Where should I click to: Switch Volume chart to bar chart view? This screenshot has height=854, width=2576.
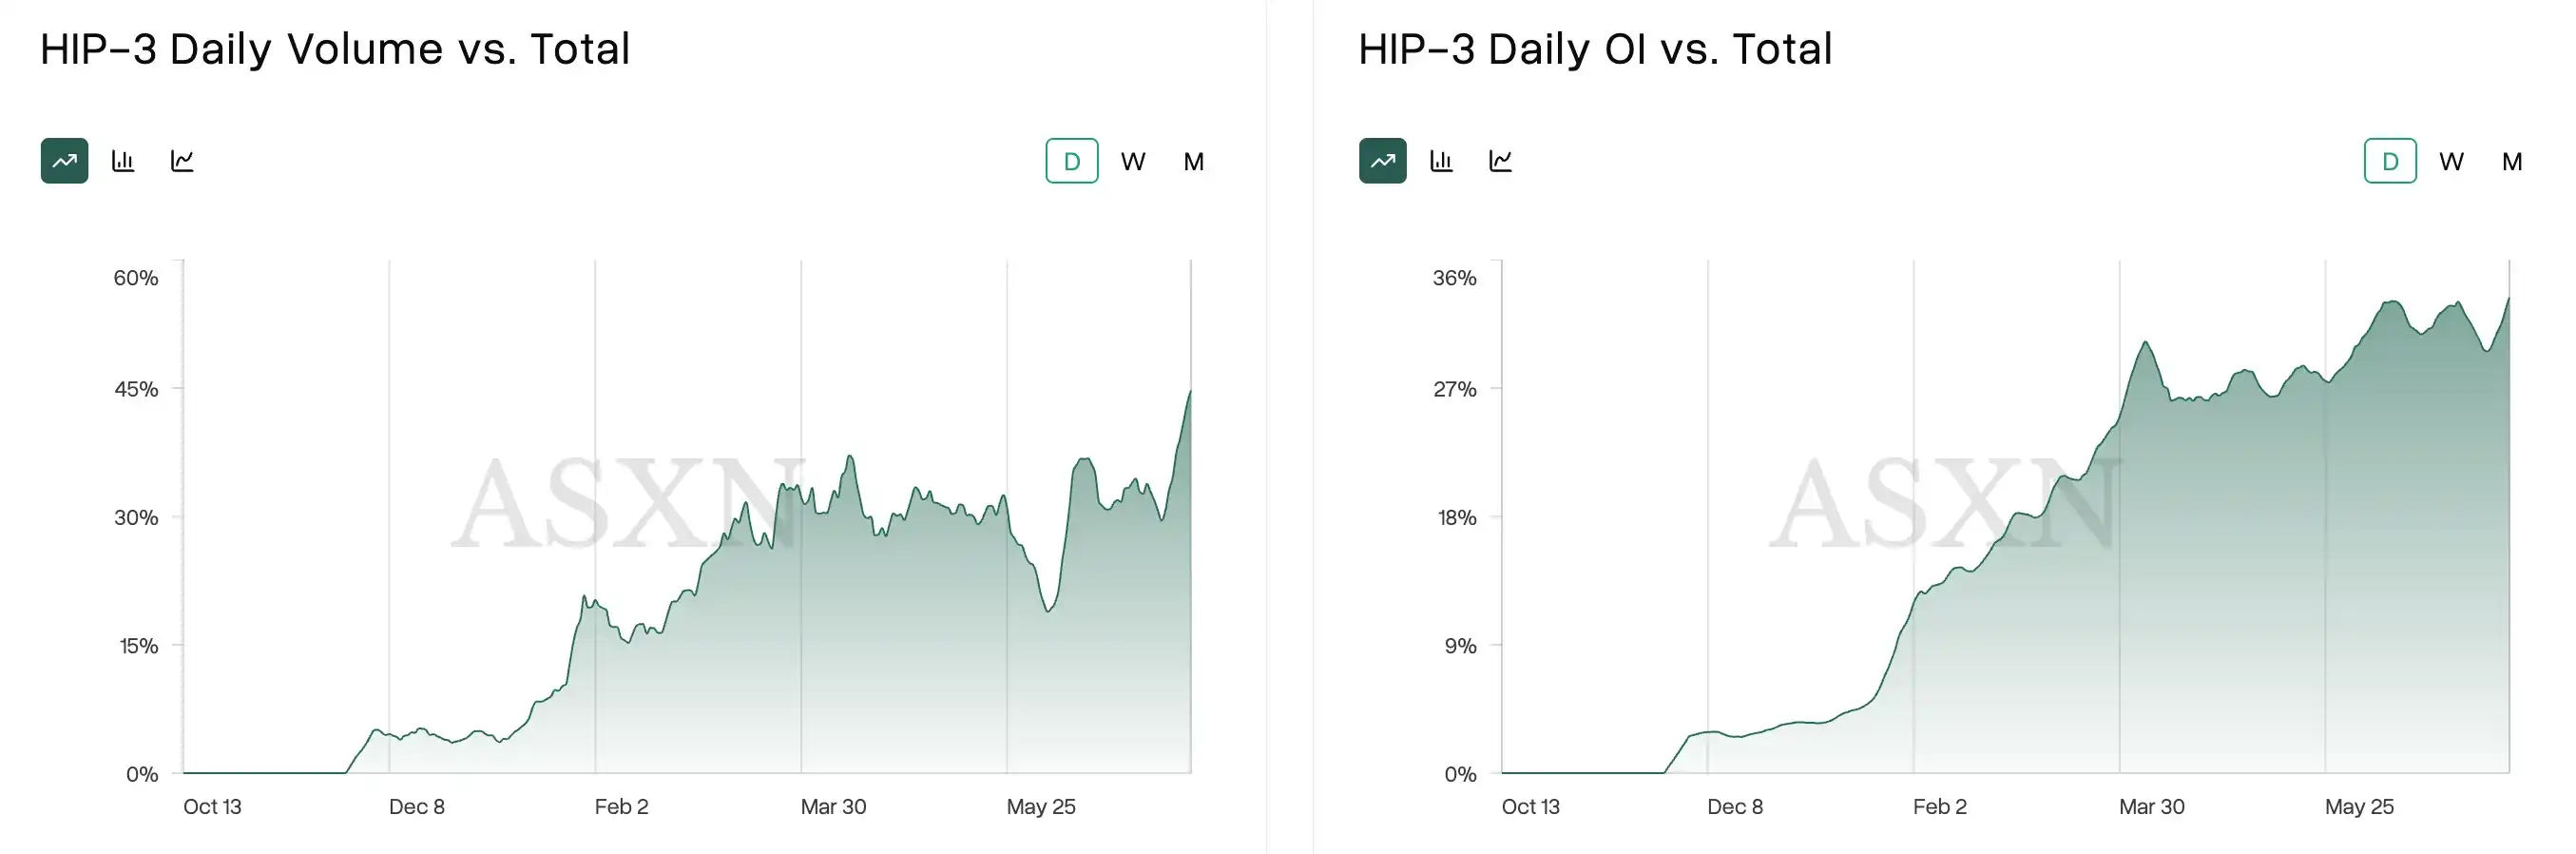click(x=123, y=161)
